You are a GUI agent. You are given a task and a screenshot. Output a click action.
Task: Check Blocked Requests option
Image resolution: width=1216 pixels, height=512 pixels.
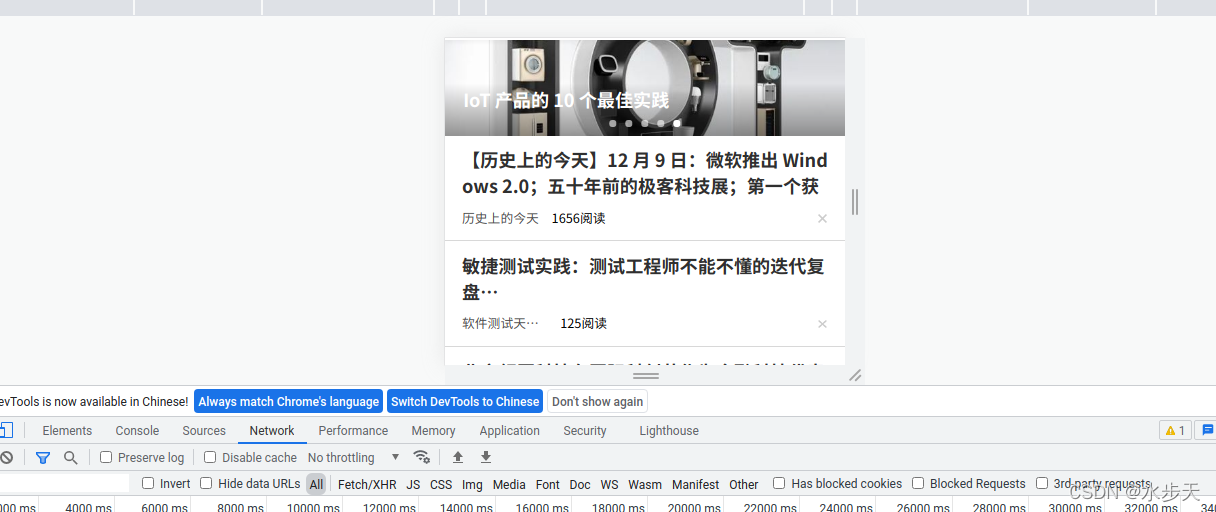[x=918, y=483]
